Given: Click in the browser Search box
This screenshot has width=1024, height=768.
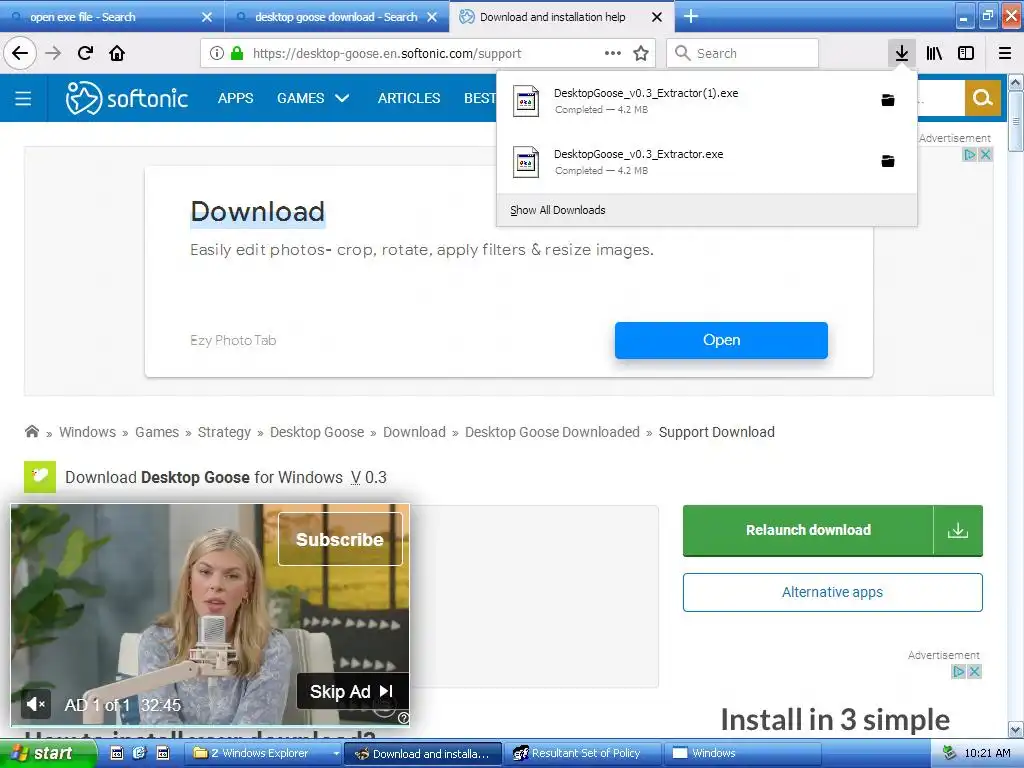Looking at the screenshot, I should pos(742,53).
